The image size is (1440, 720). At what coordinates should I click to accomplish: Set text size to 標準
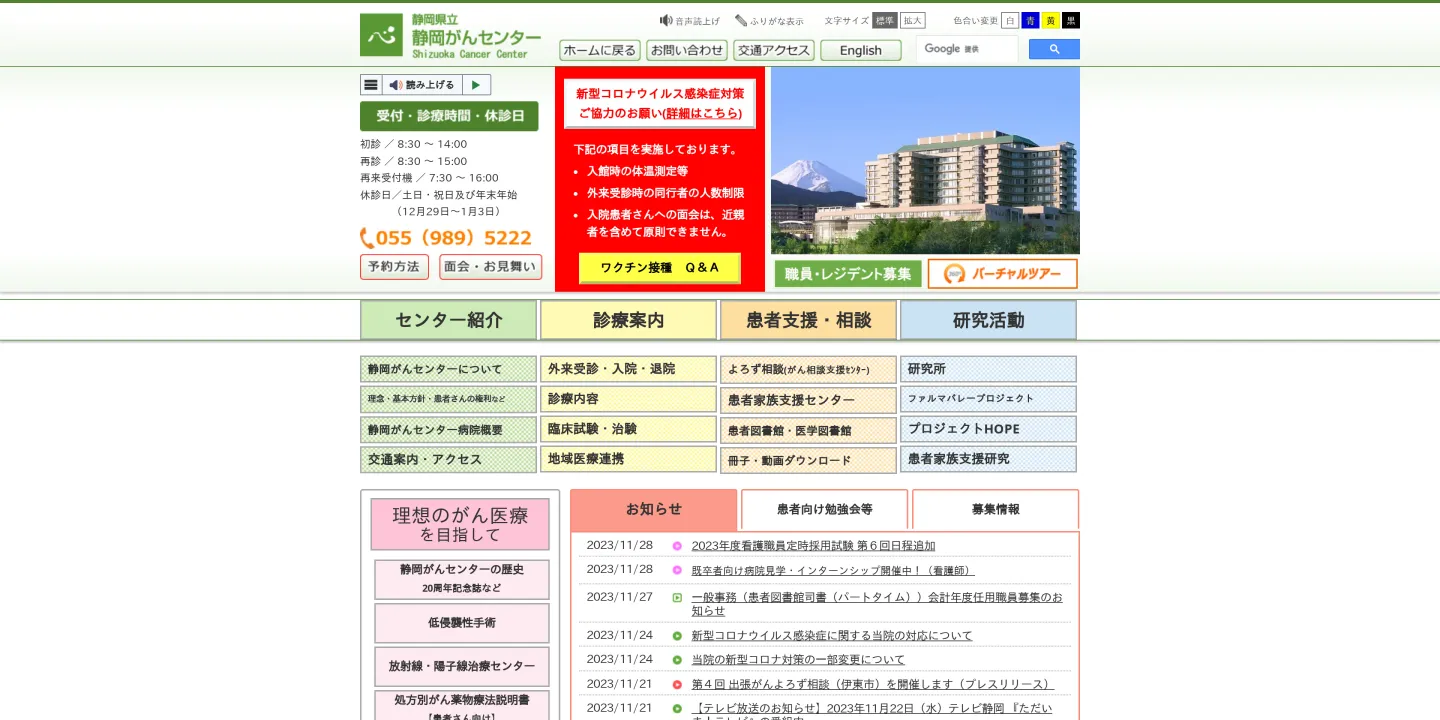point(885,20)
